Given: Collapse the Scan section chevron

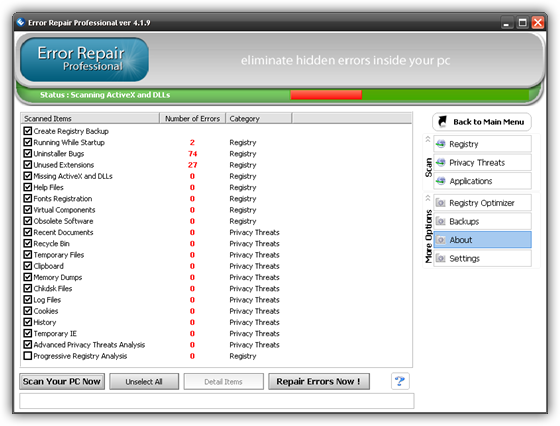Looking at the screenshot, I should tap(428, 140).
